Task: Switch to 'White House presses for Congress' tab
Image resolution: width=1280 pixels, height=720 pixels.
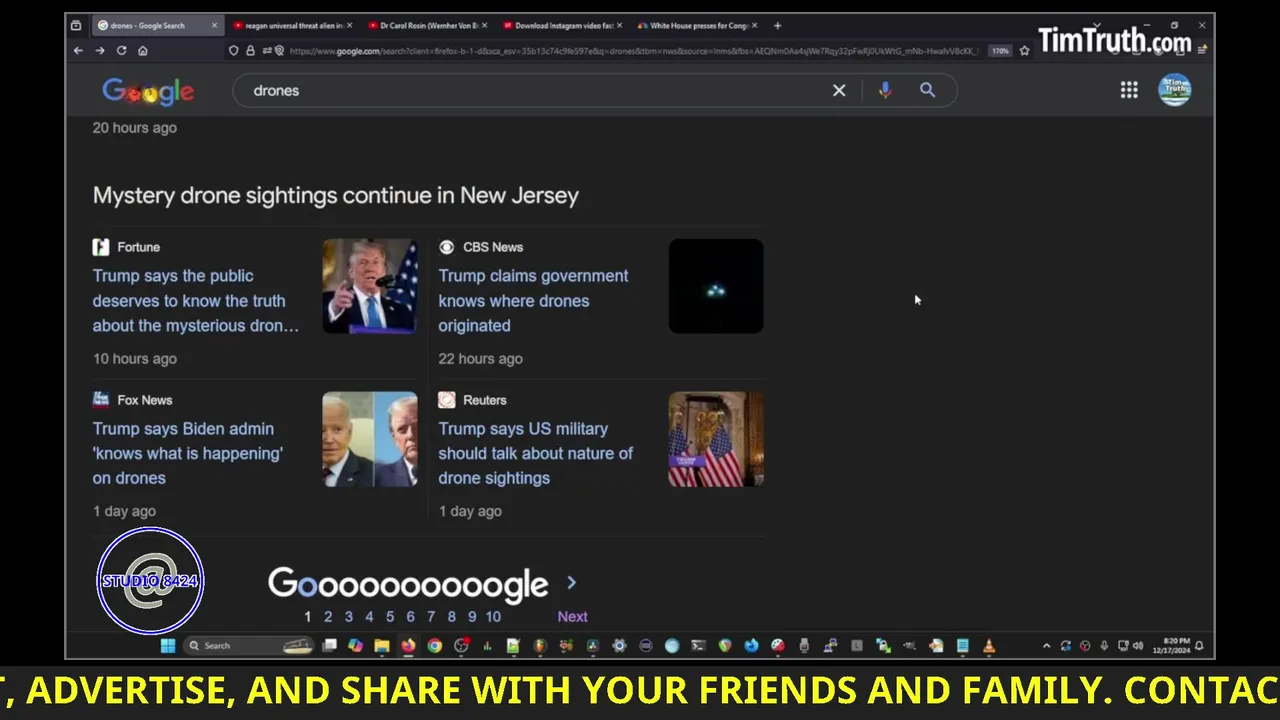Action: click(x=698, y=25)
